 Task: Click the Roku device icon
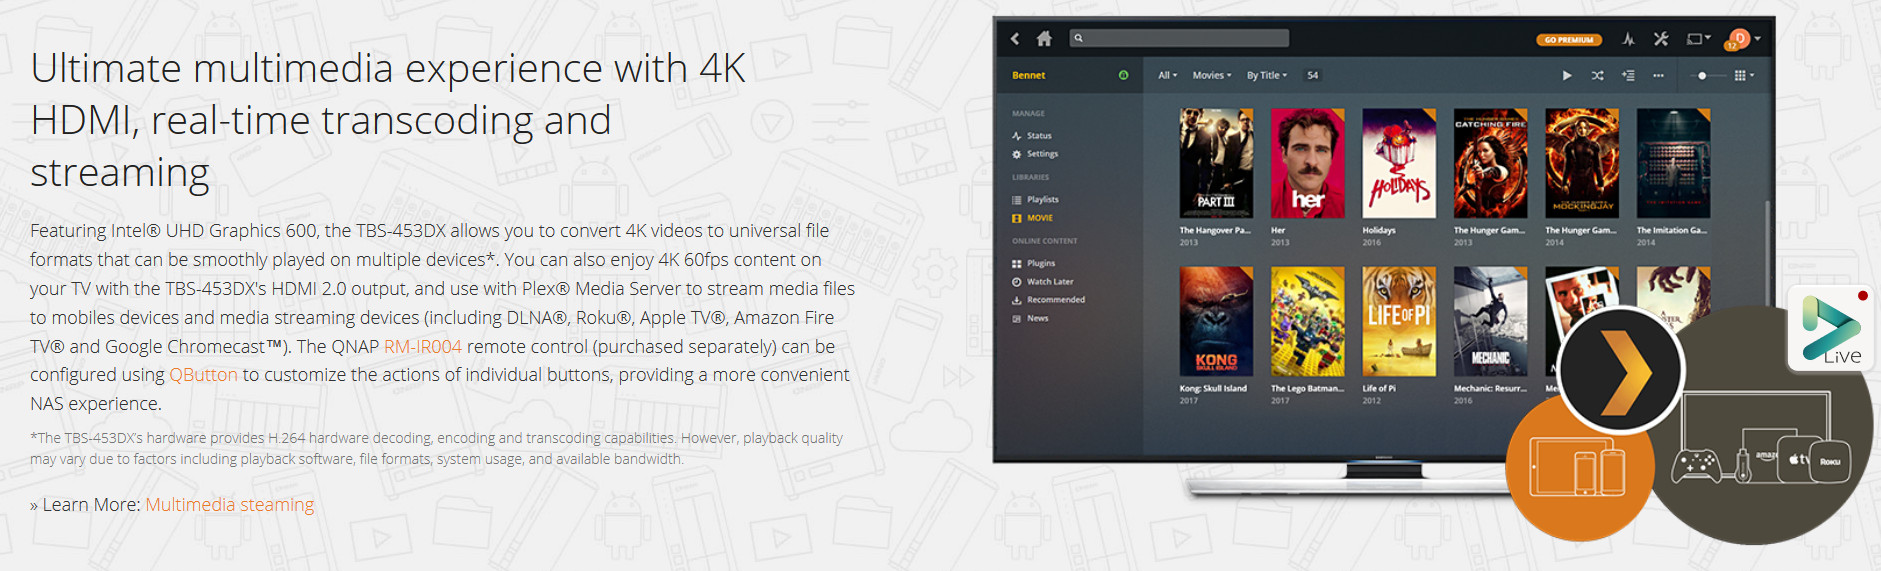pos(1829,461)
